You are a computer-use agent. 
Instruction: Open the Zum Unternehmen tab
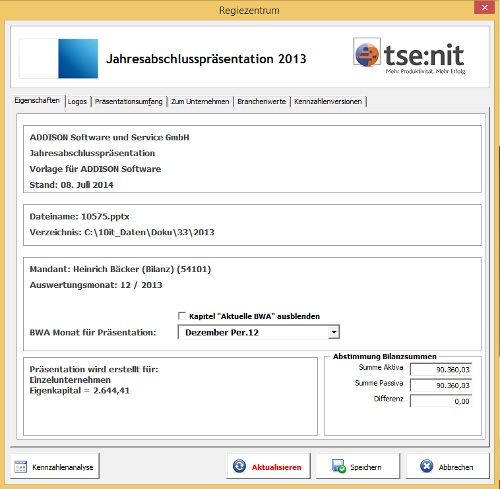tap(200, 101)
